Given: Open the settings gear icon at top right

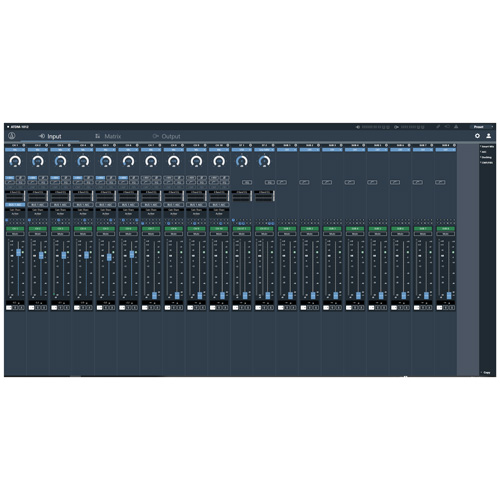Looking at the screenshot, I should (477, 136).
